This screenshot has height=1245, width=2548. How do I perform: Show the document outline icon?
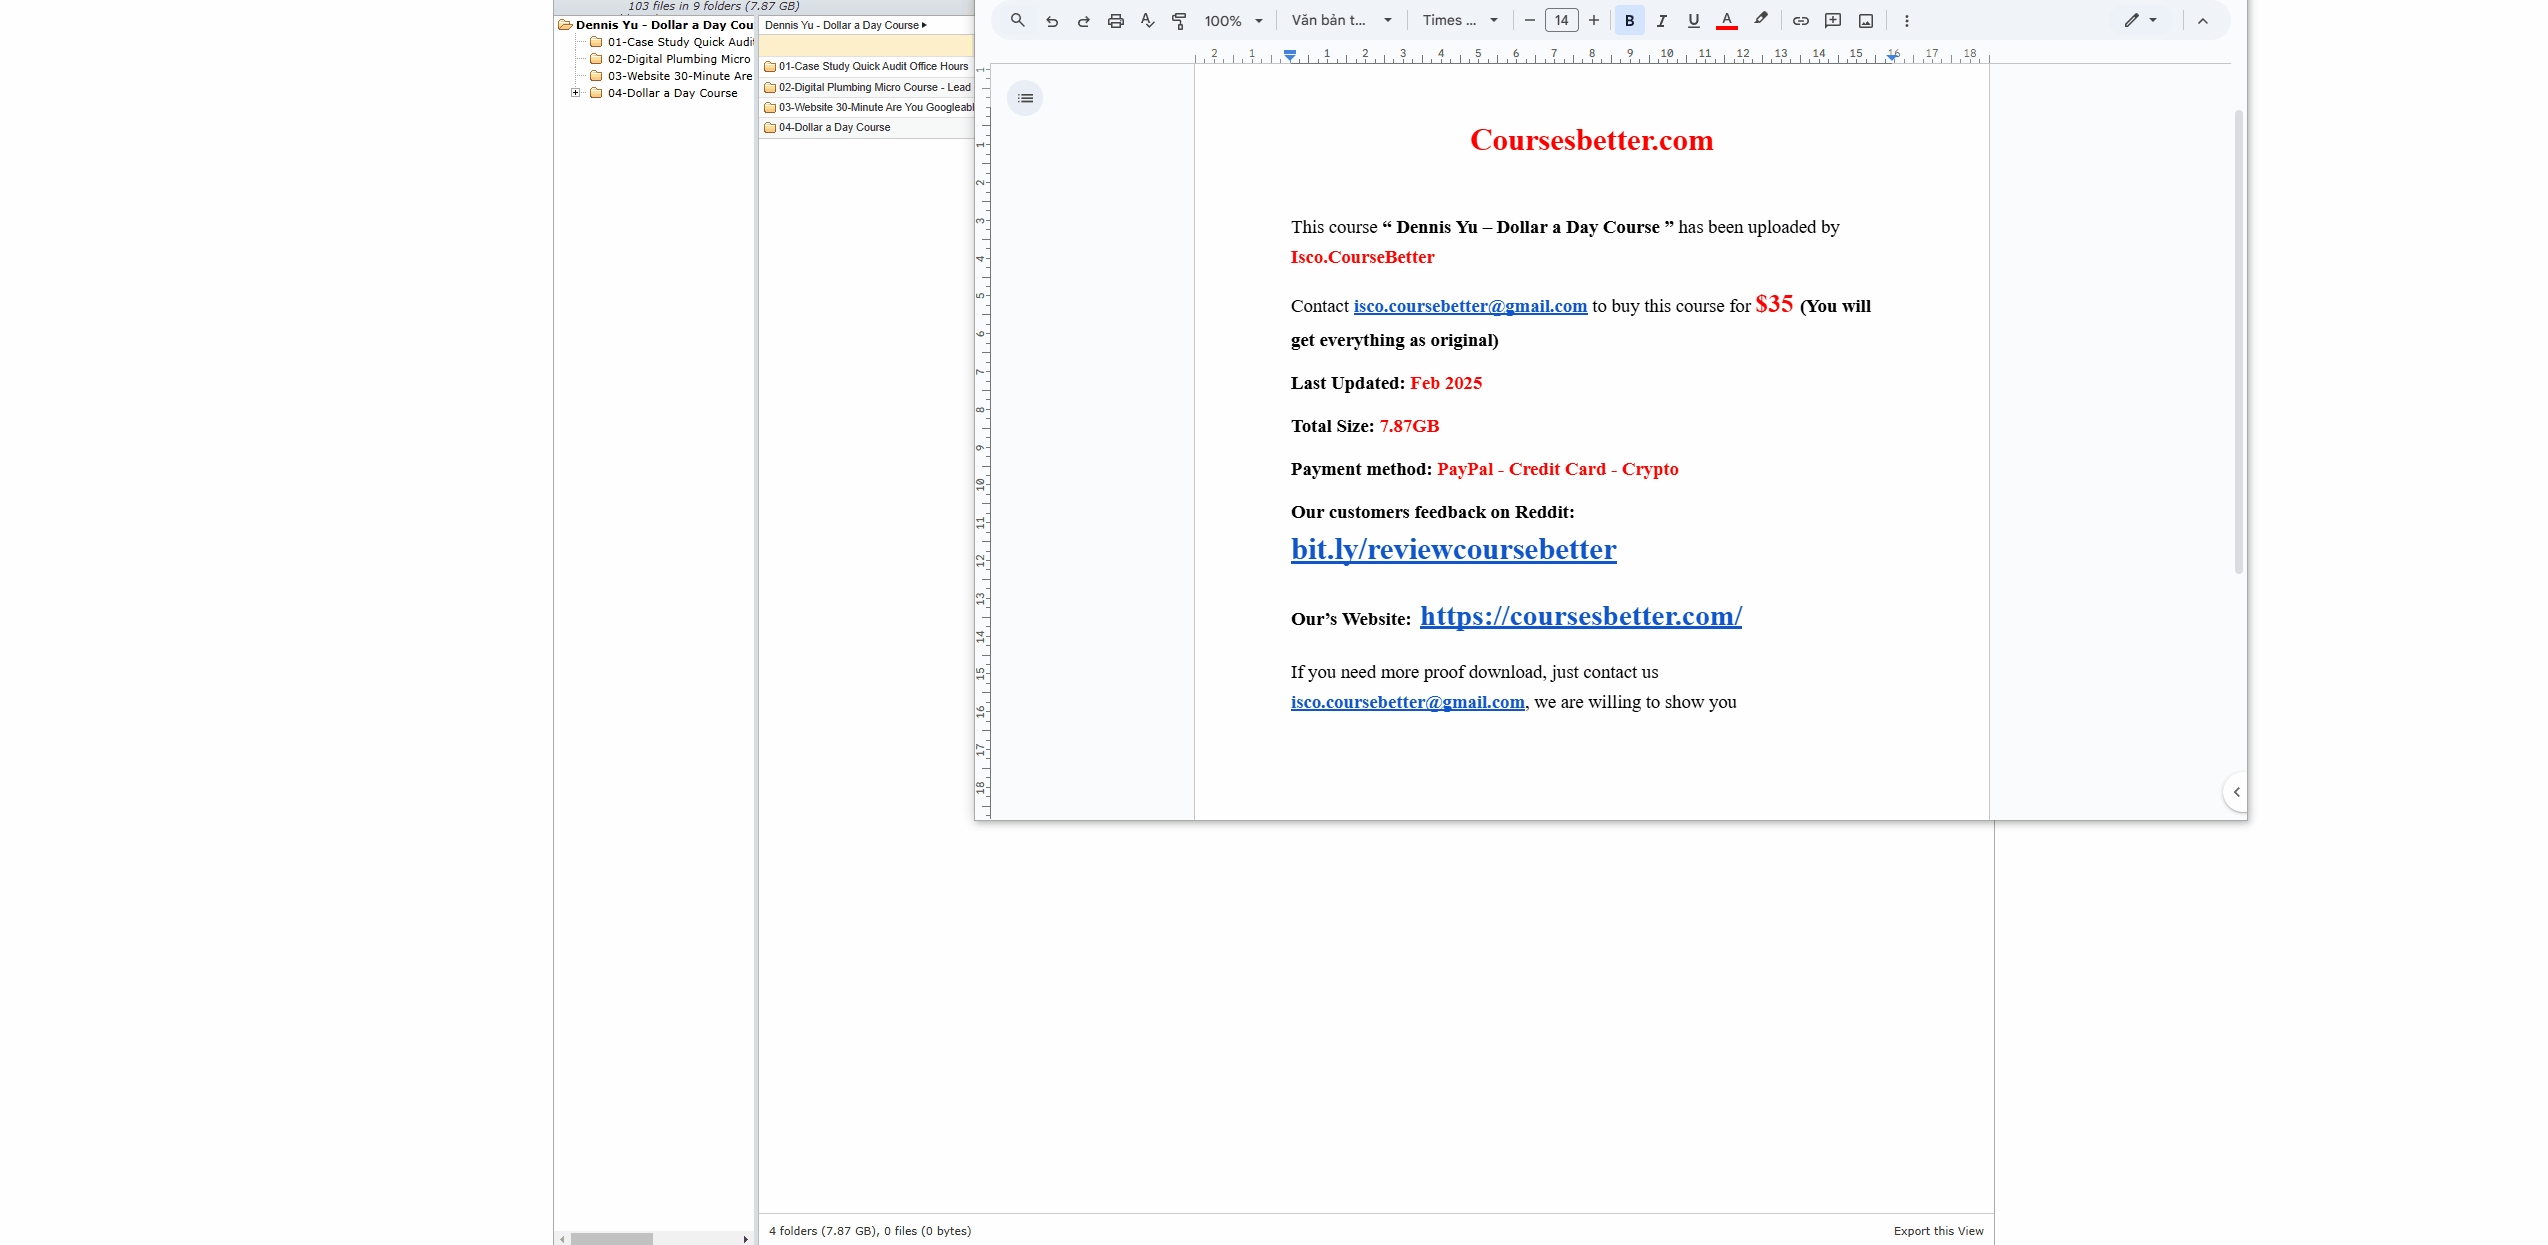[x=1025, y=98]
